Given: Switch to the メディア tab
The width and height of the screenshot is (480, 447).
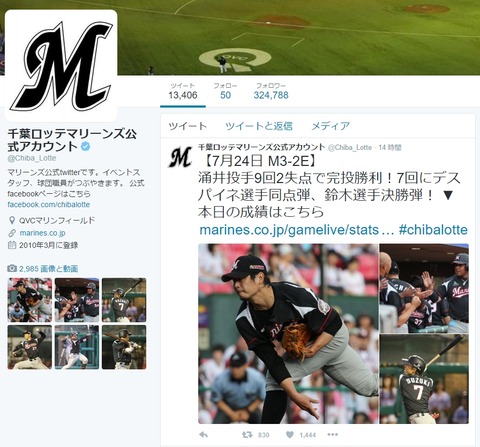Looking at the screenshot, I should pyautogui.click(x=330, y=126).
